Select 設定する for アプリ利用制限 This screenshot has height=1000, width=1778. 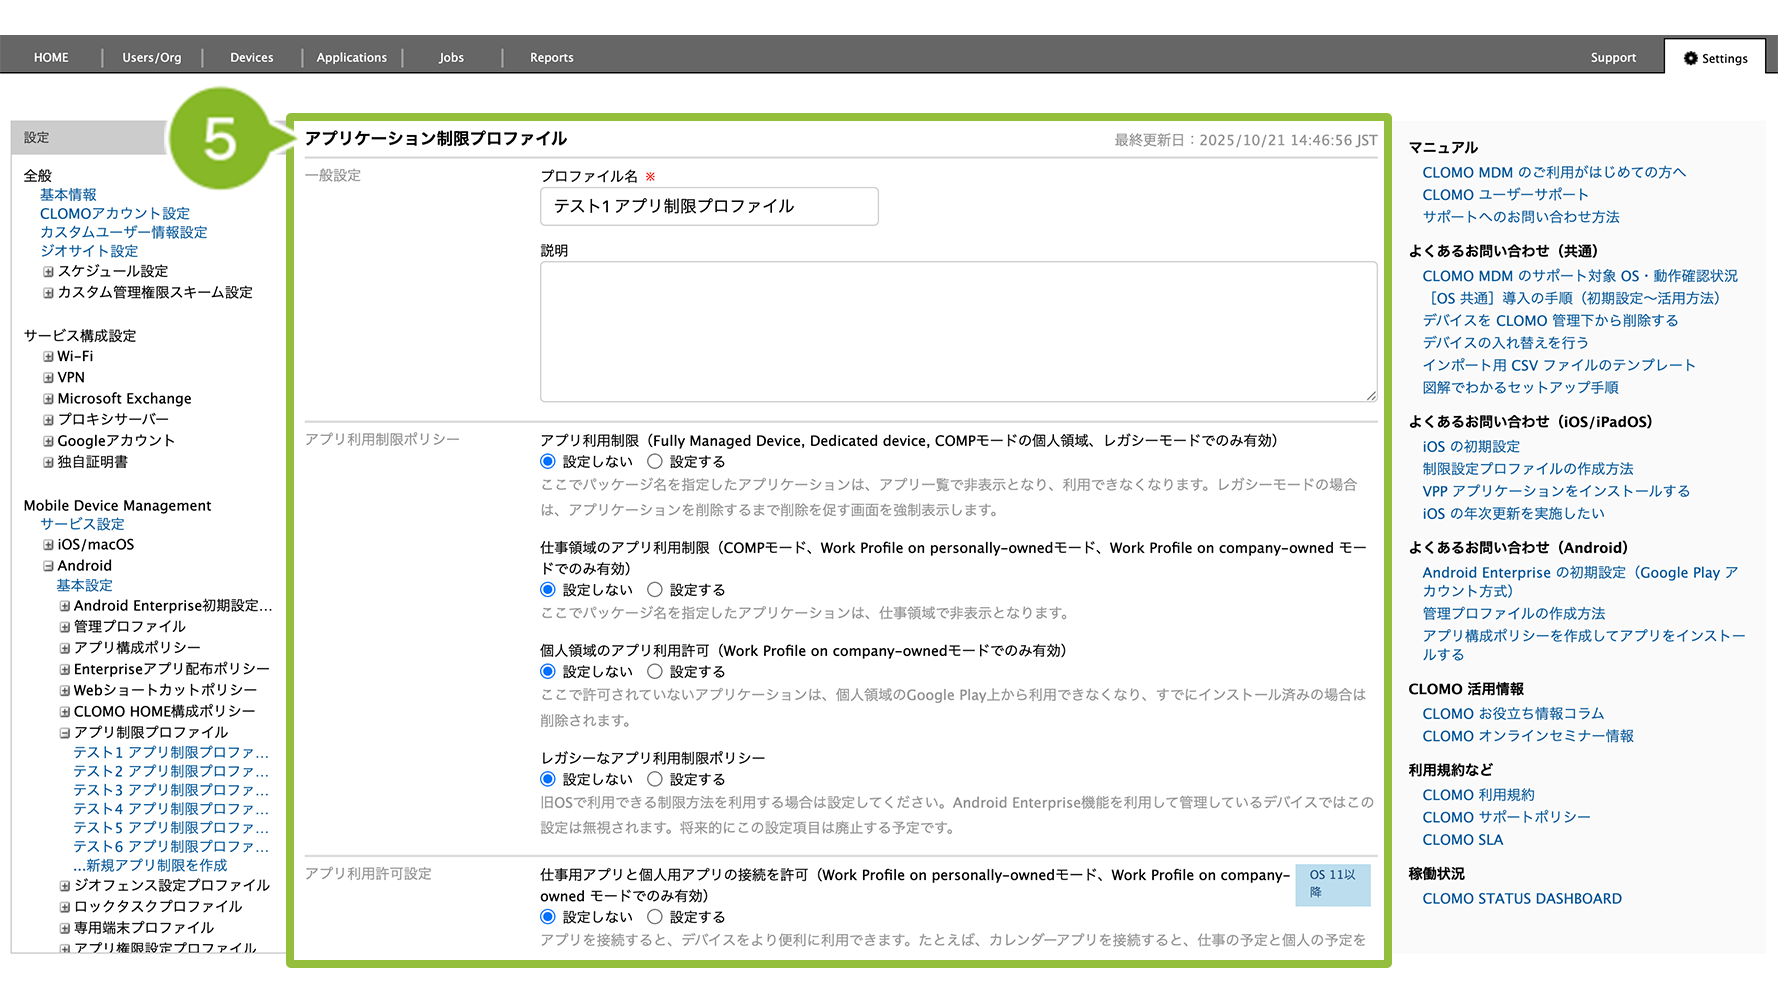(655, 462)
